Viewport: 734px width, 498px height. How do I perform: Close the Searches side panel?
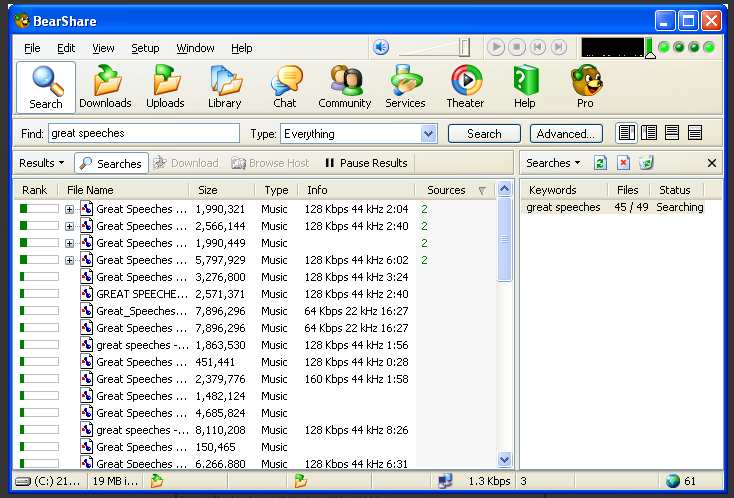pos(712,163)
